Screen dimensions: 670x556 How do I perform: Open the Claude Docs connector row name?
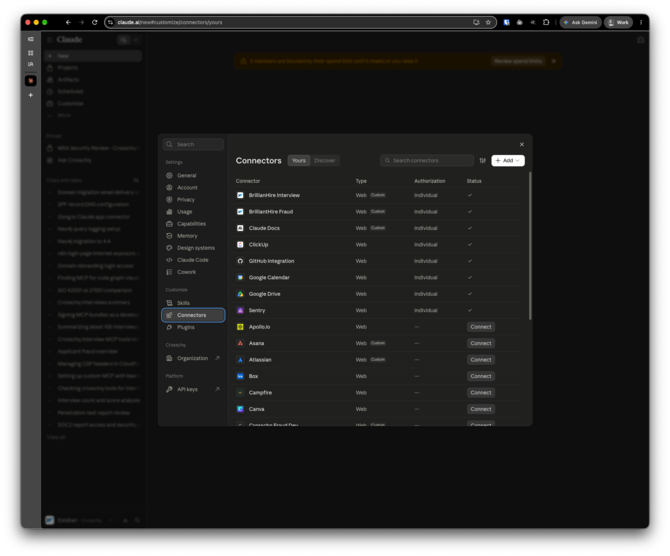pyautogui.click(x=264, y=228)
